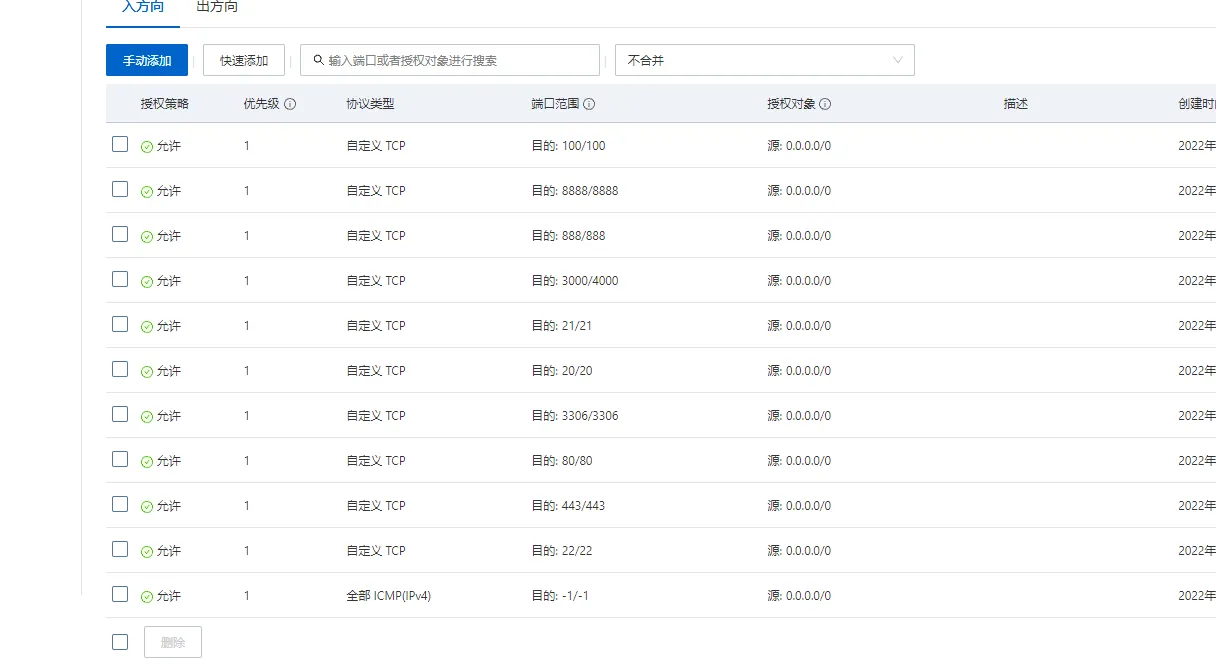The height and width of the screenshot is (664, 1216).
Task: Click 源: 0.0.0.0/0 in the 21/21 row
Action: coord(799,326)
